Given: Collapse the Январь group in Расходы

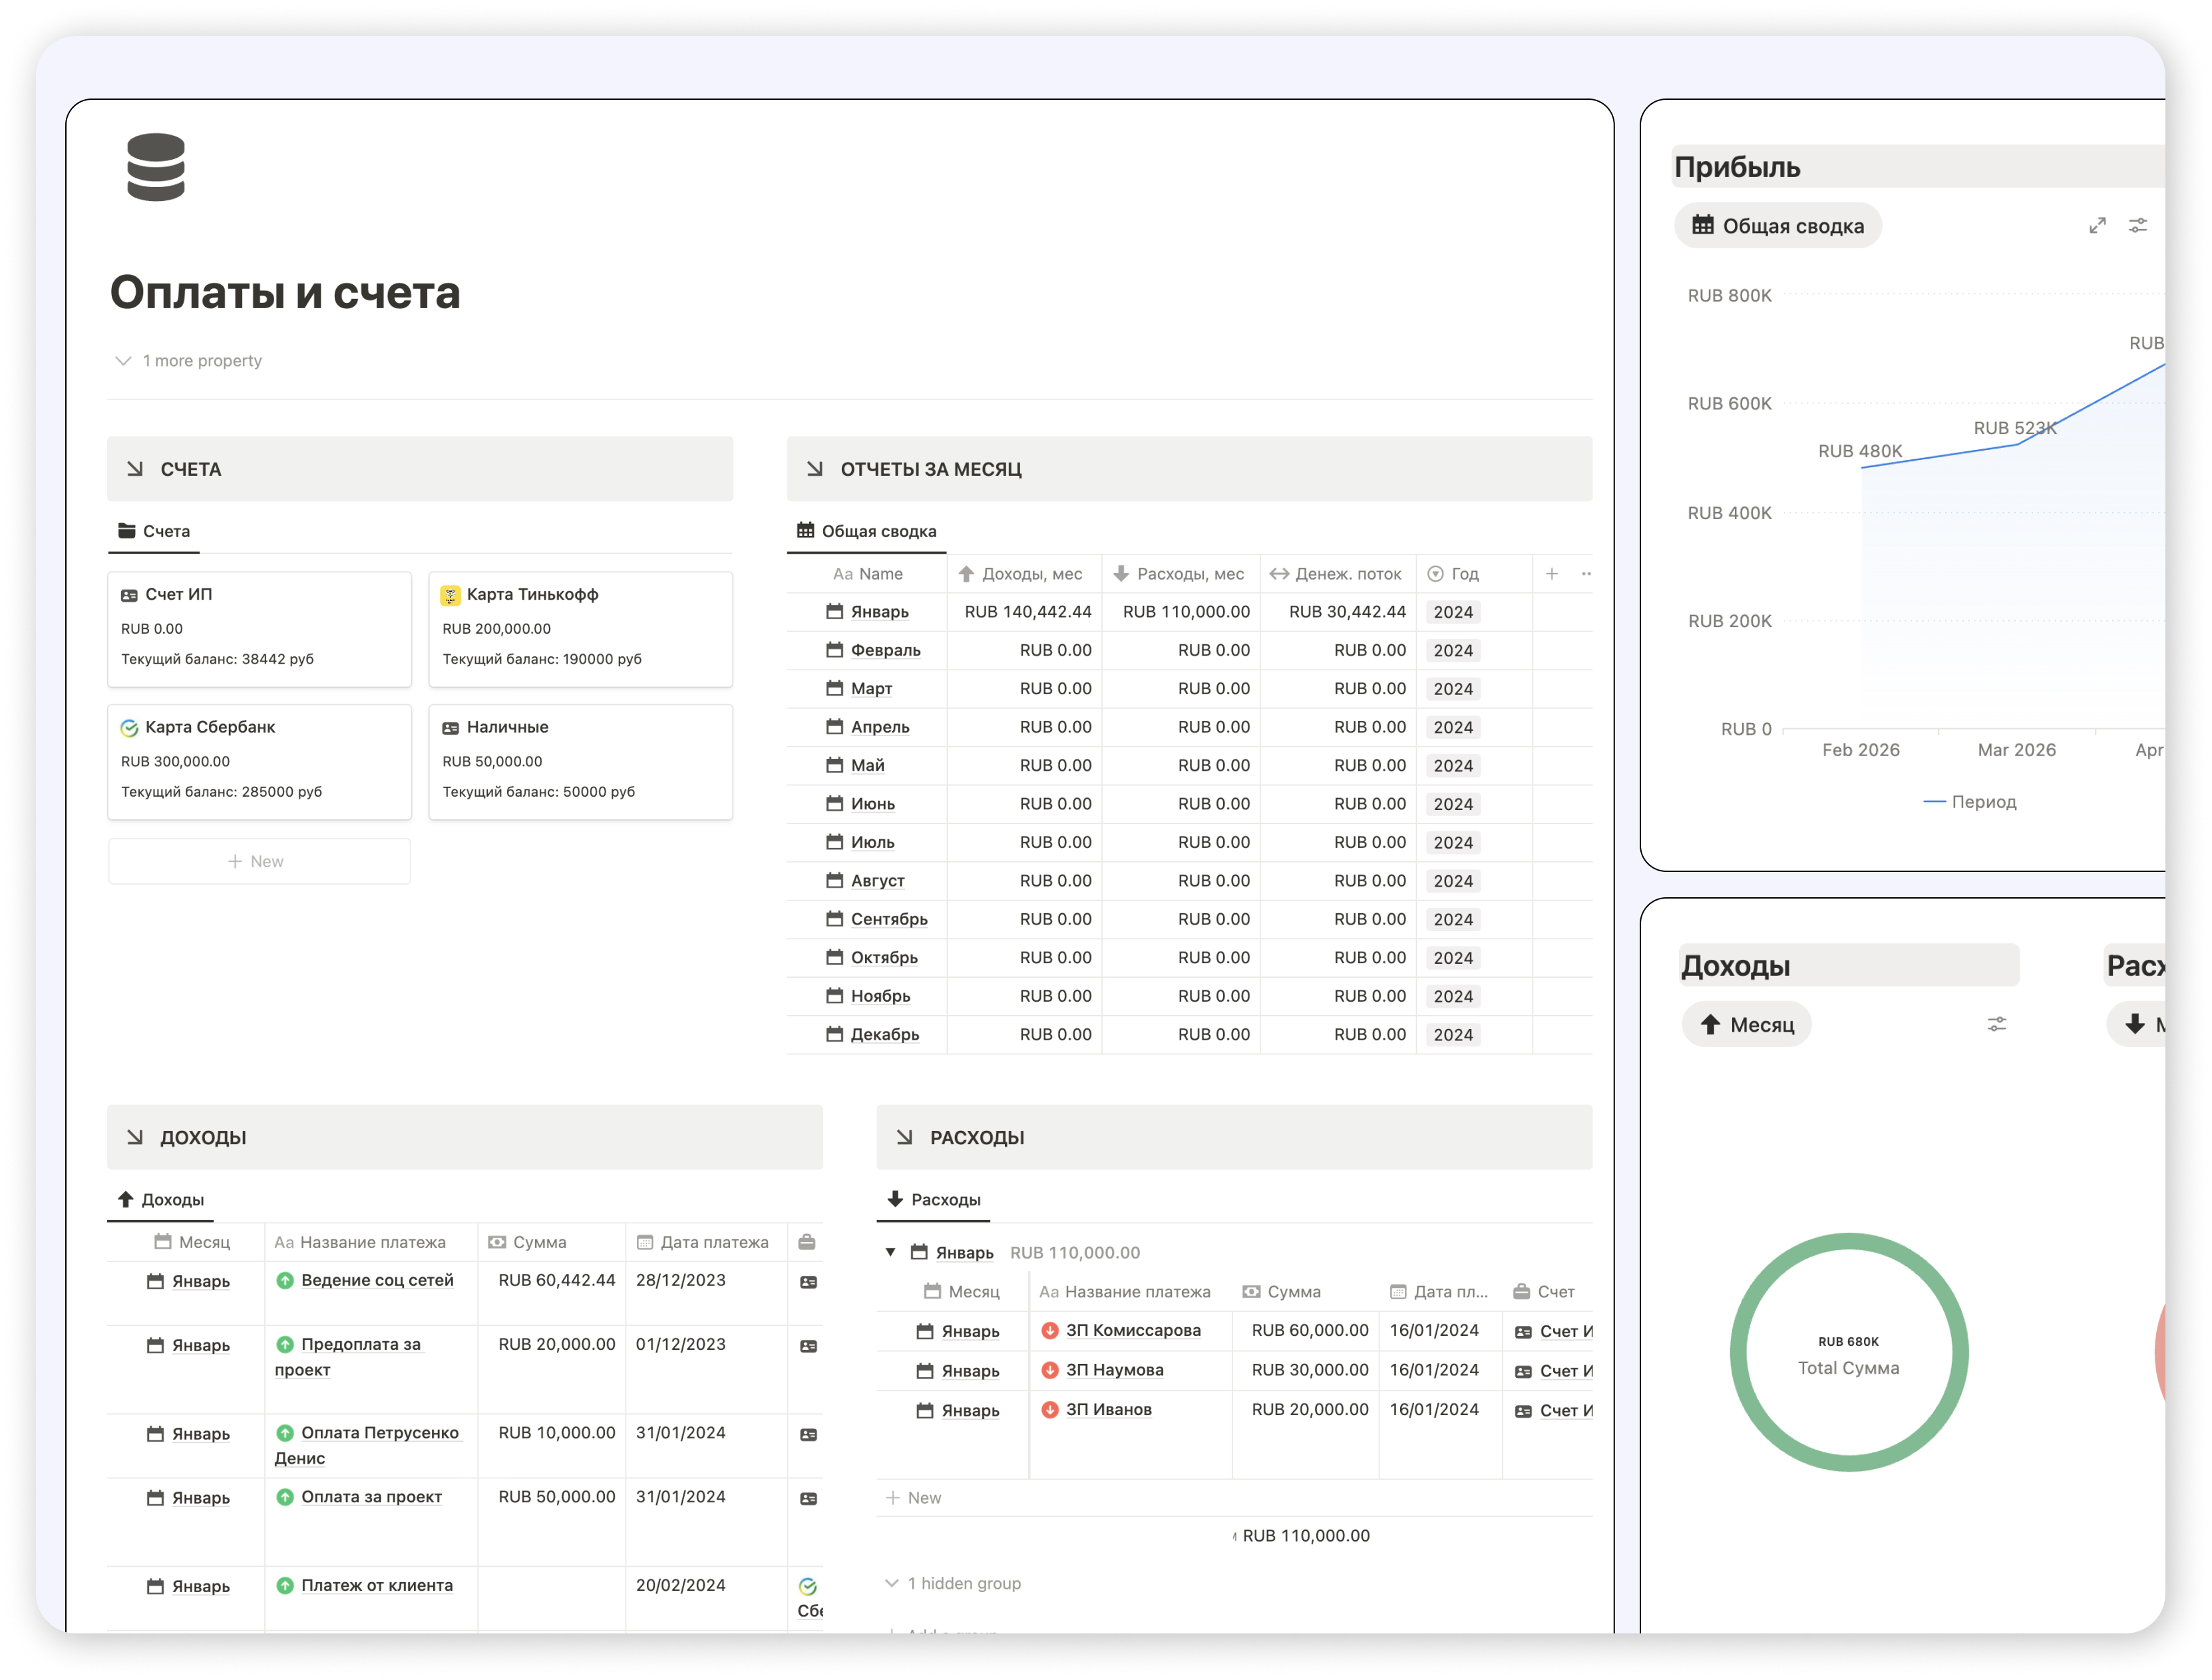Looking at the screenshot, I should (x=890, y=1251).
